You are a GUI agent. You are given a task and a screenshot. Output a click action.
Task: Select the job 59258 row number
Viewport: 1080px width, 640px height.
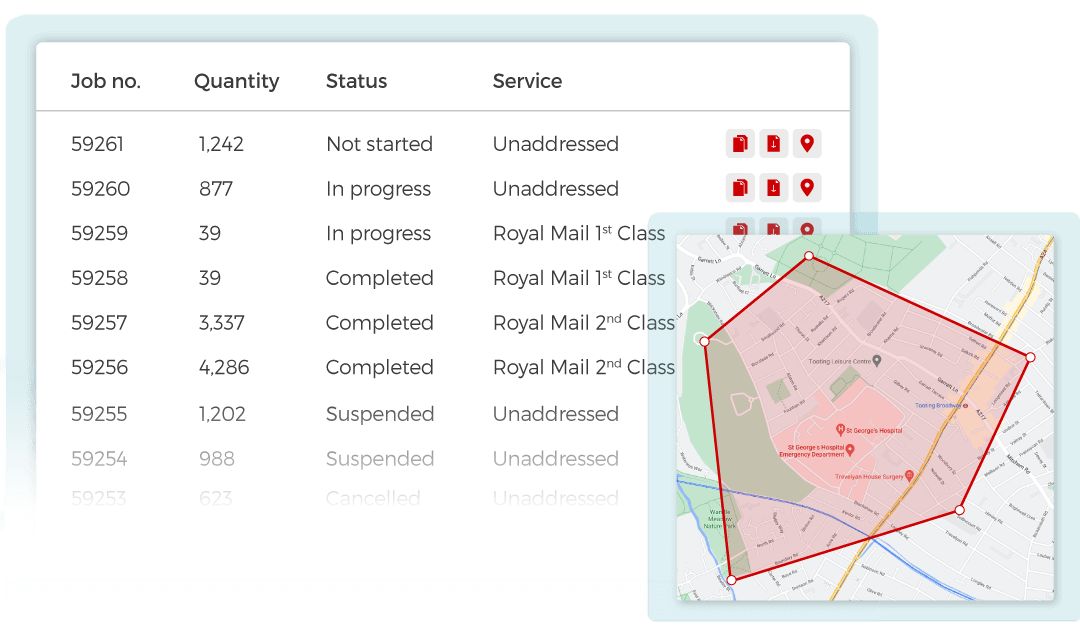pyautogui.click(x=99, y=278)
